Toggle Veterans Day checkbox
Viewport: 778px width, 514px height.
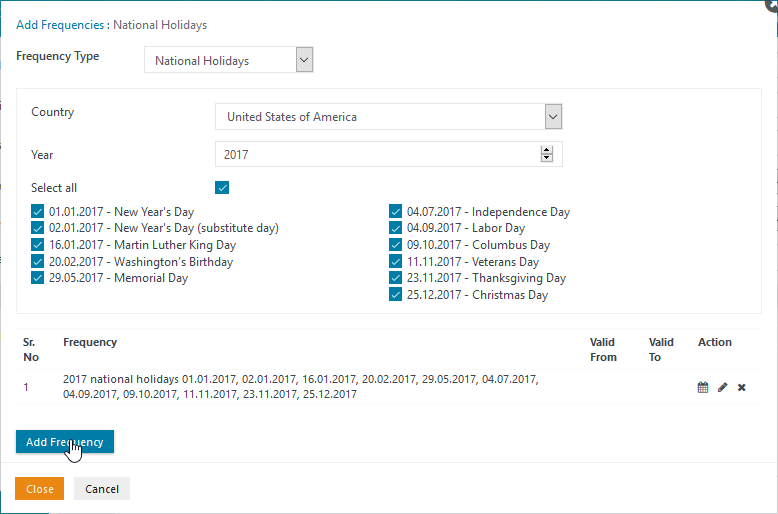tap(395, 261)
